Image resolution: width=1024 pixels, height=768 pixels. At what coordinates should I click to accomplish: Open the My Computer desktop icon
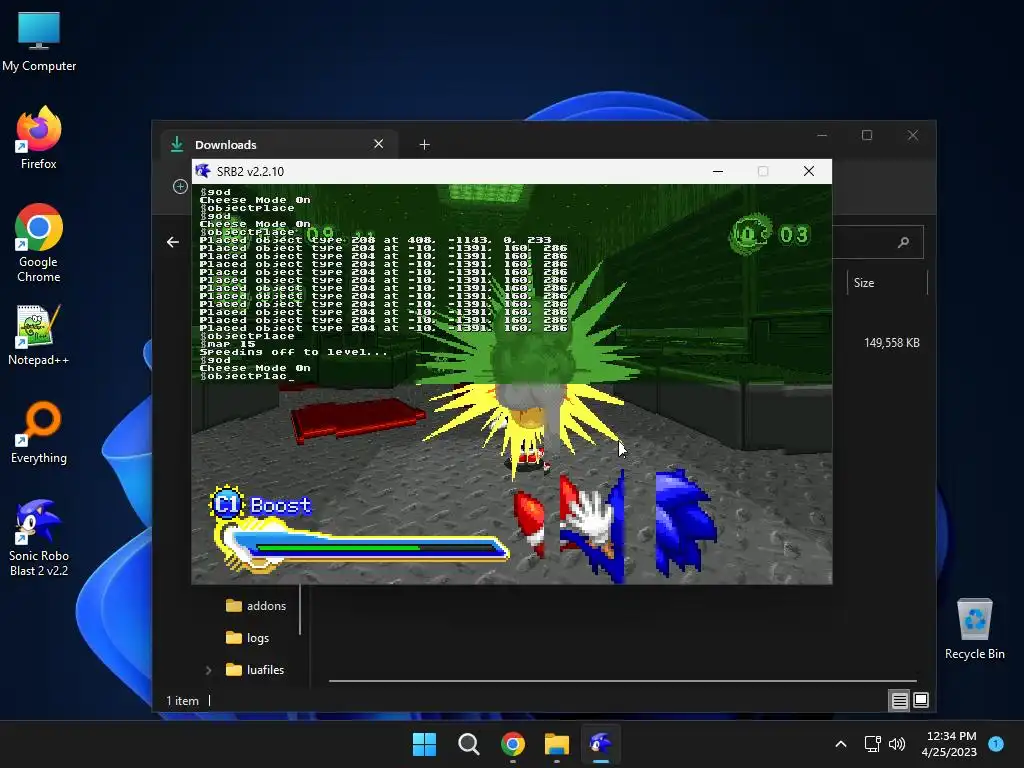39,41
